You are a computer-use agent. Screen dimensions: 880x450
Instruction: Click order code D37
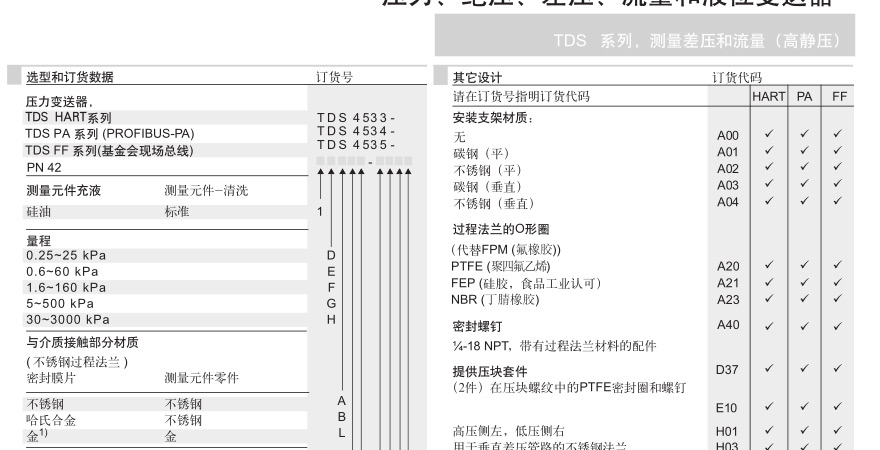click(727, 370)
